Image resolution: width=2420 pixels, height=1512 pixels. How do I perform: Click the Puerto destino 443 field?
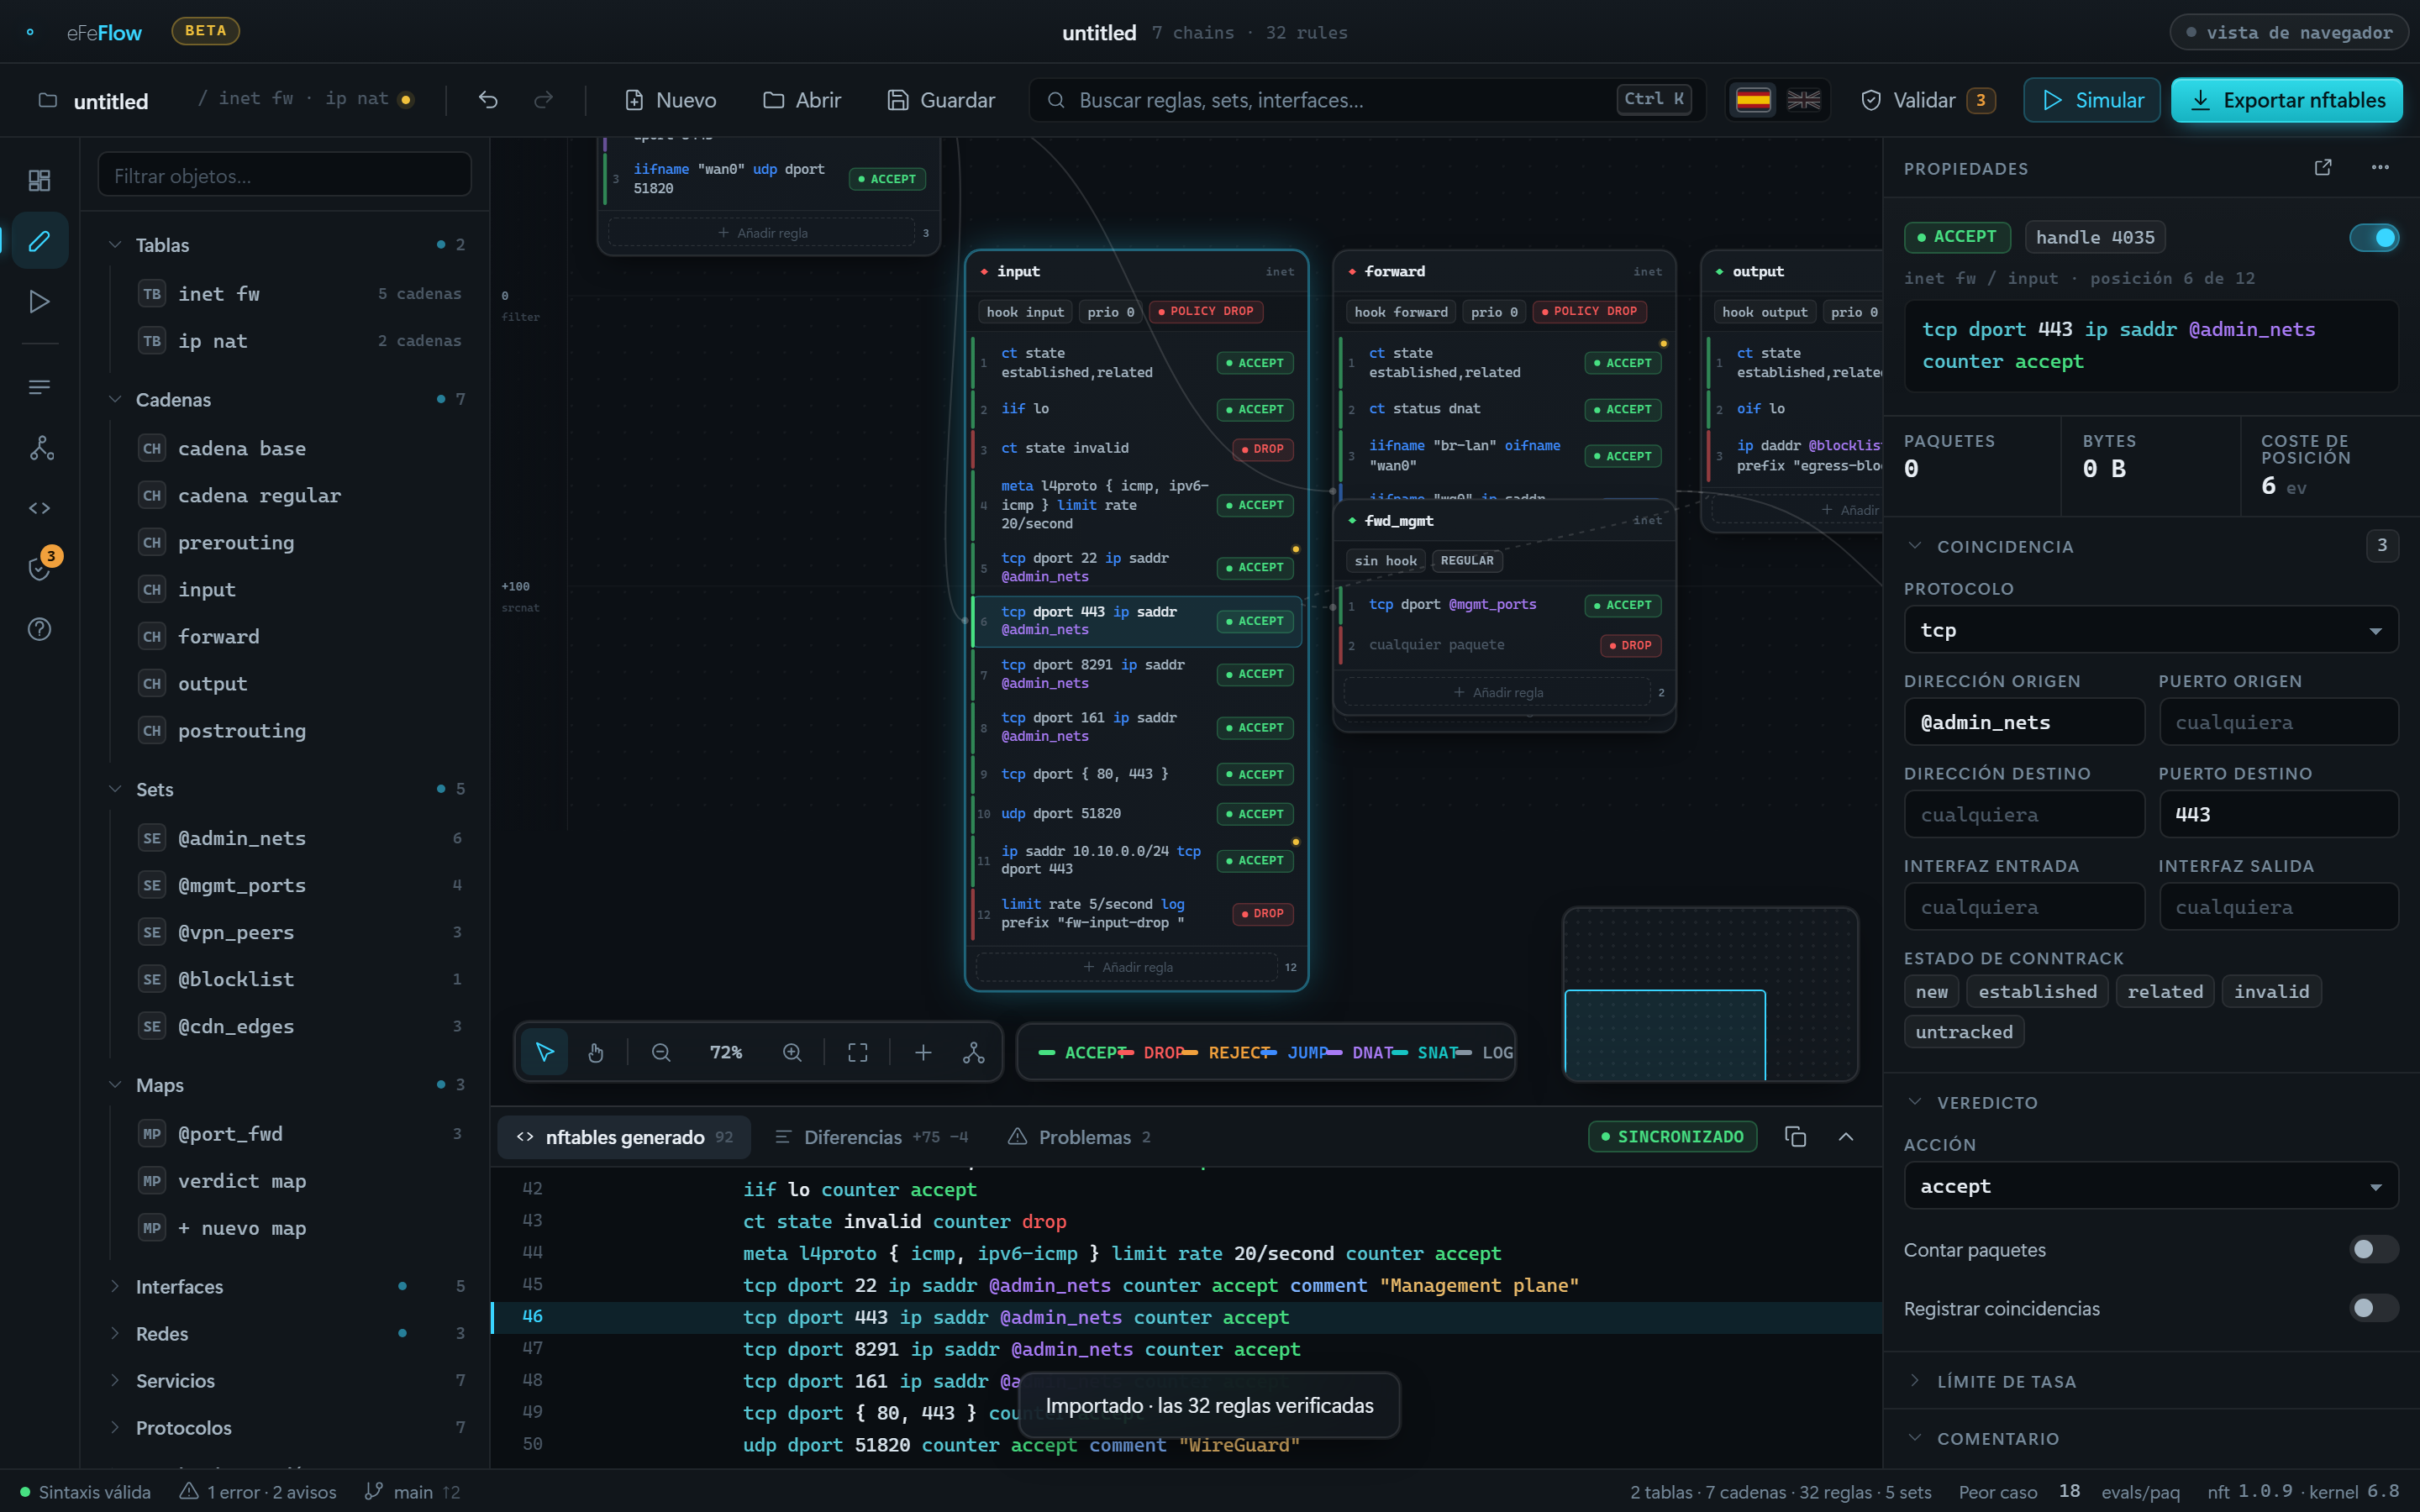[x=2278, y=814]
